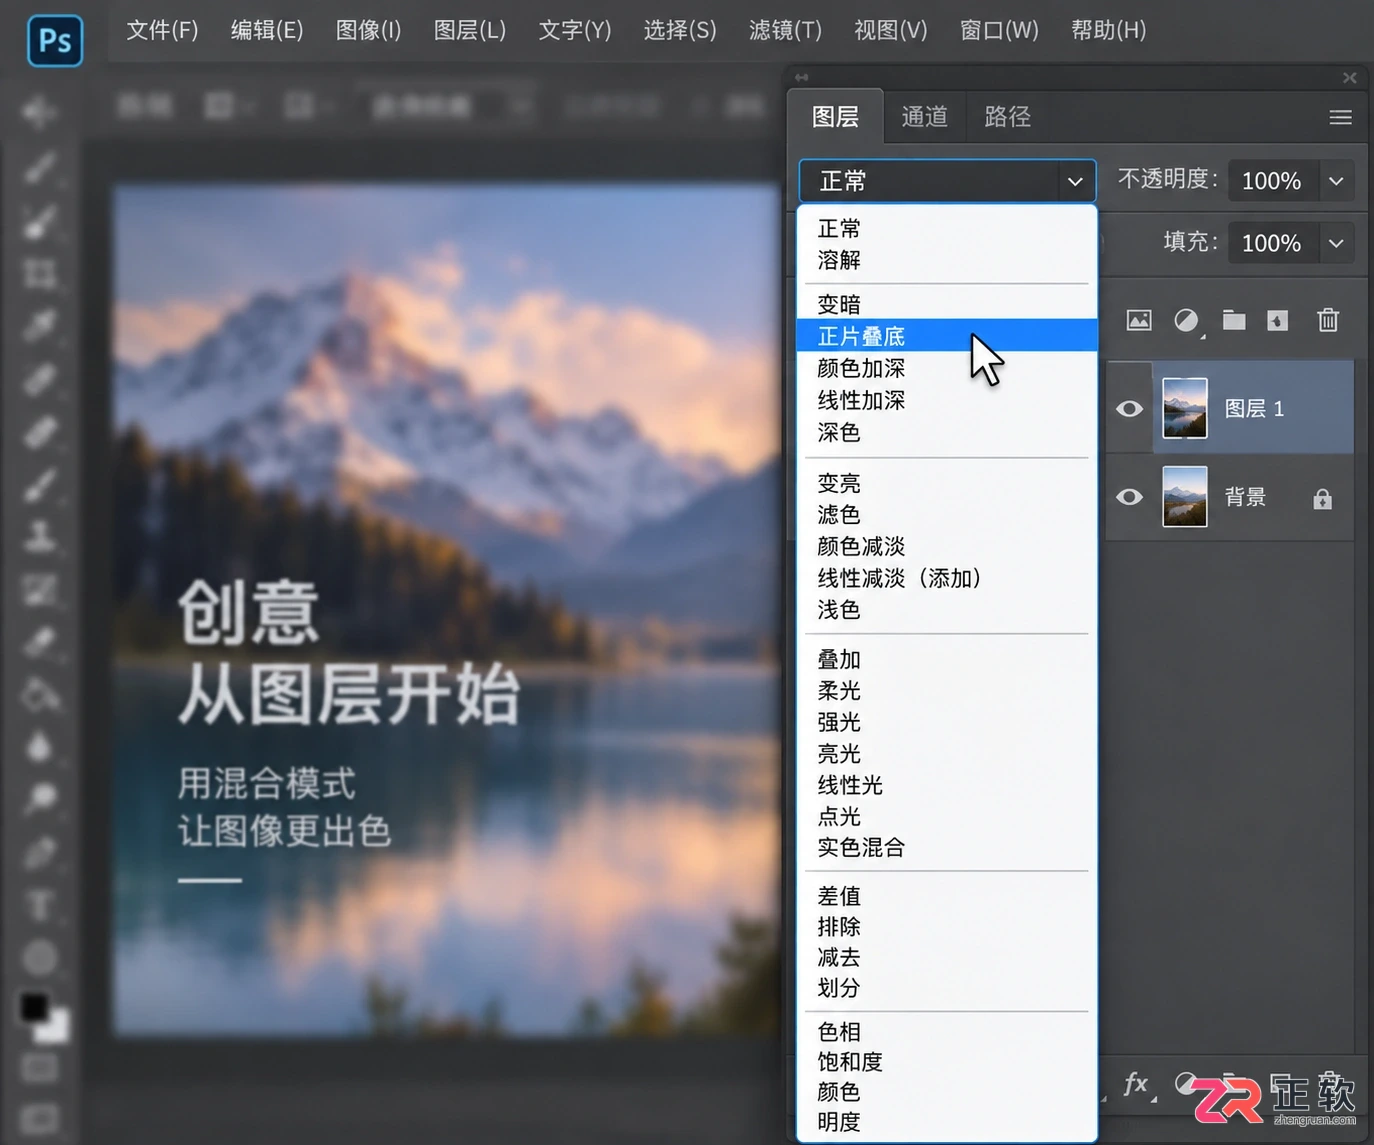Click the lock icon on 背景 layer
The width and height of the screenshot is (1374, 1145).
click(1322, 498)
